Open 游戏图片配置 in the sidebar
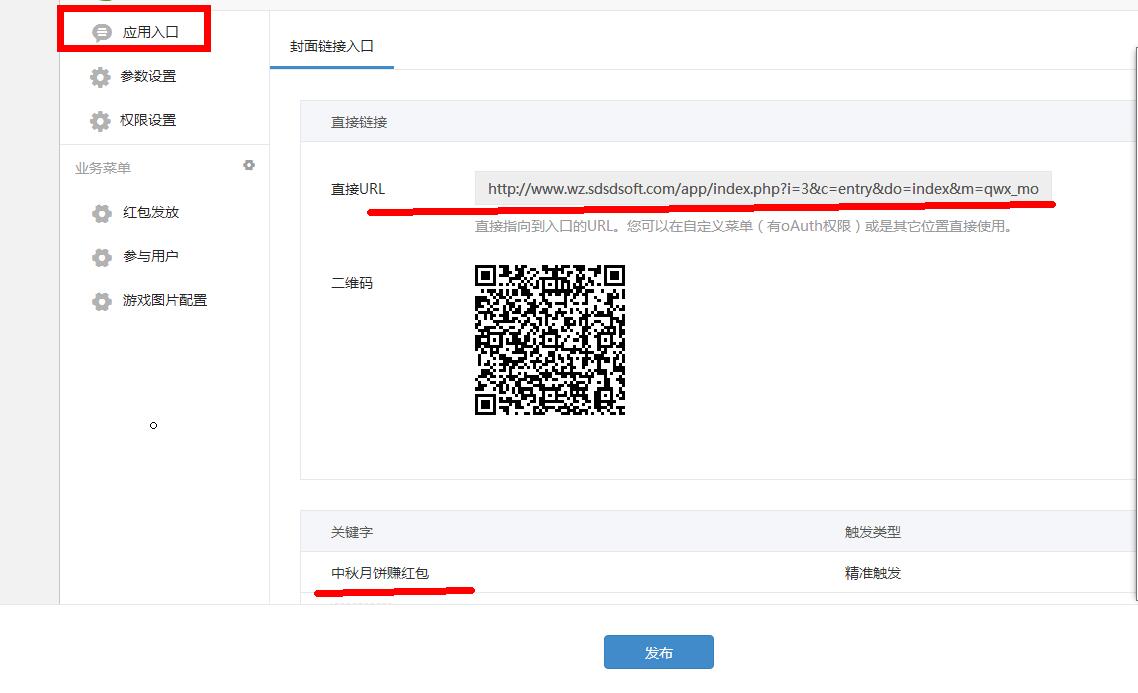 (x=165, y=300)
